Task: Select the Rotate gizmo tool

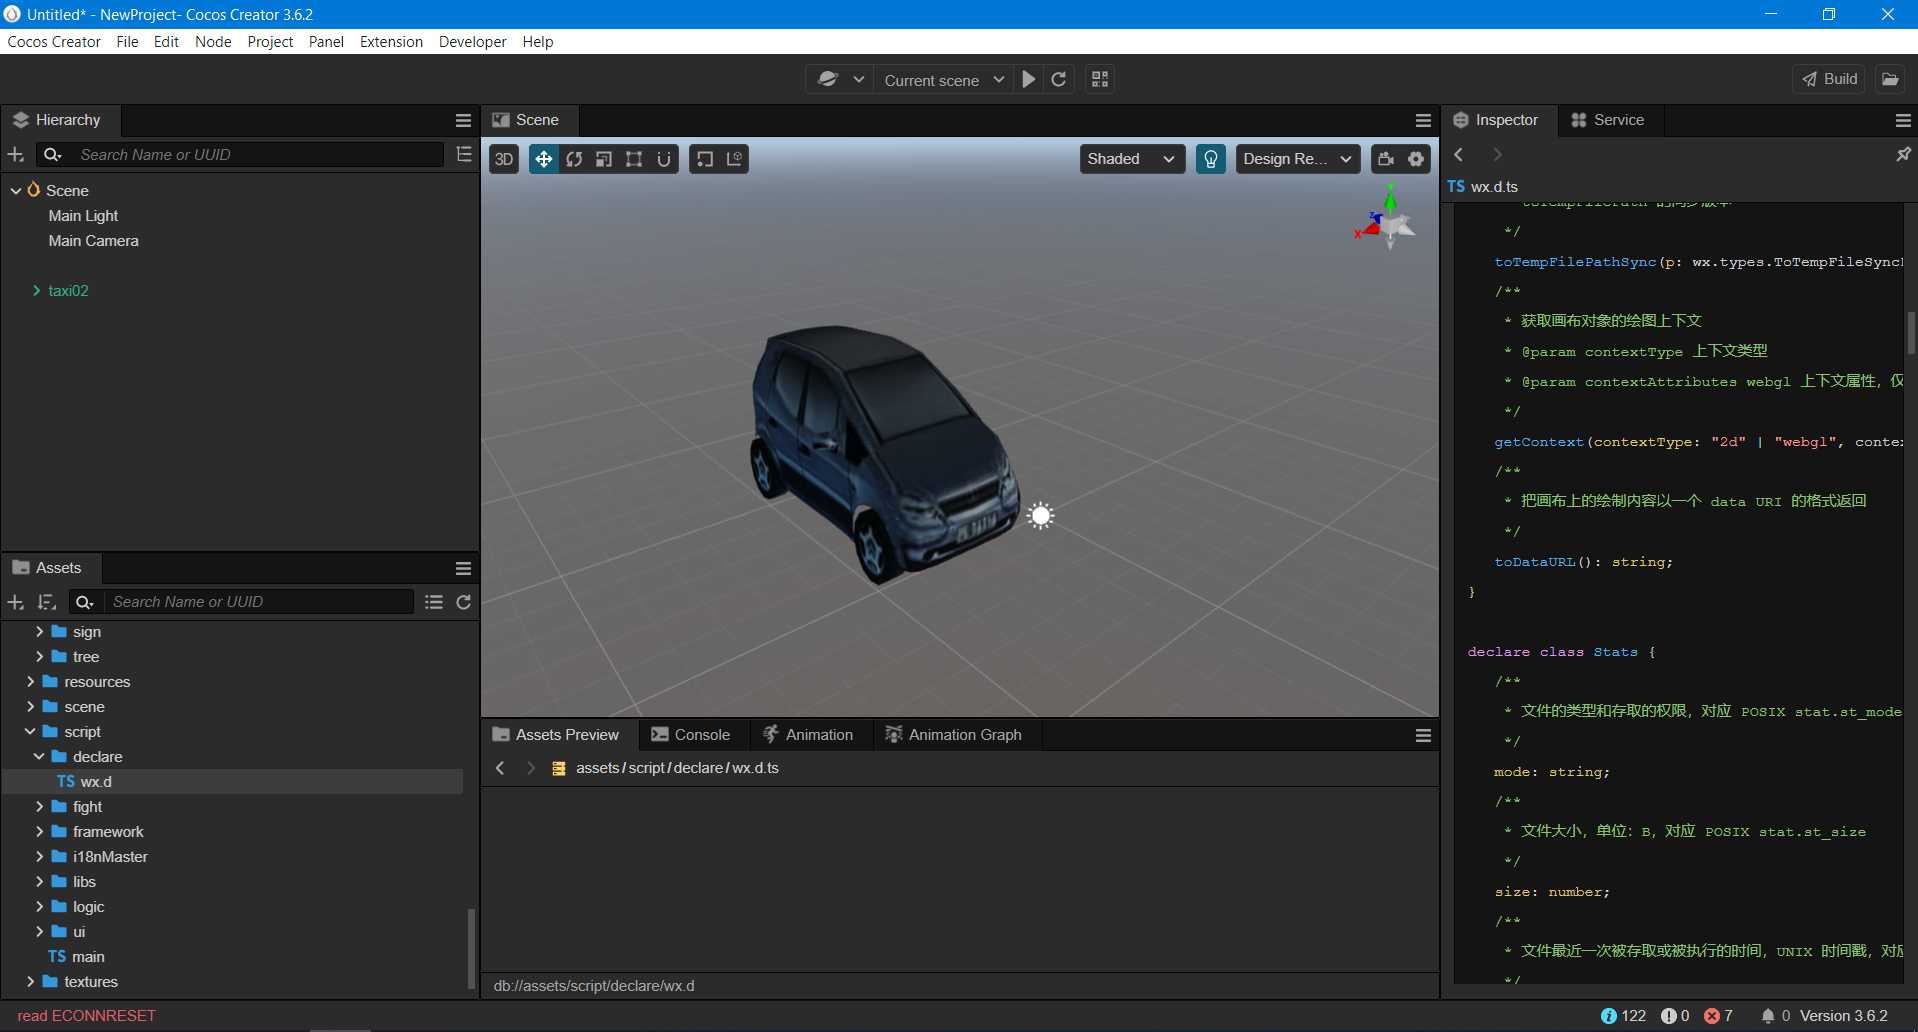Action: (x=574, y=159)
